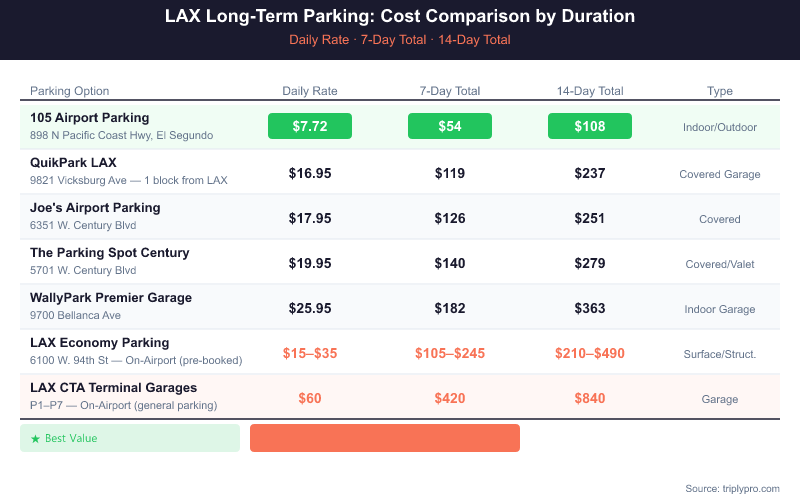The height and width of the screenshot is (500, 800).
Task: Select Joe's Airport Parking option
Action: coord(95,208)
